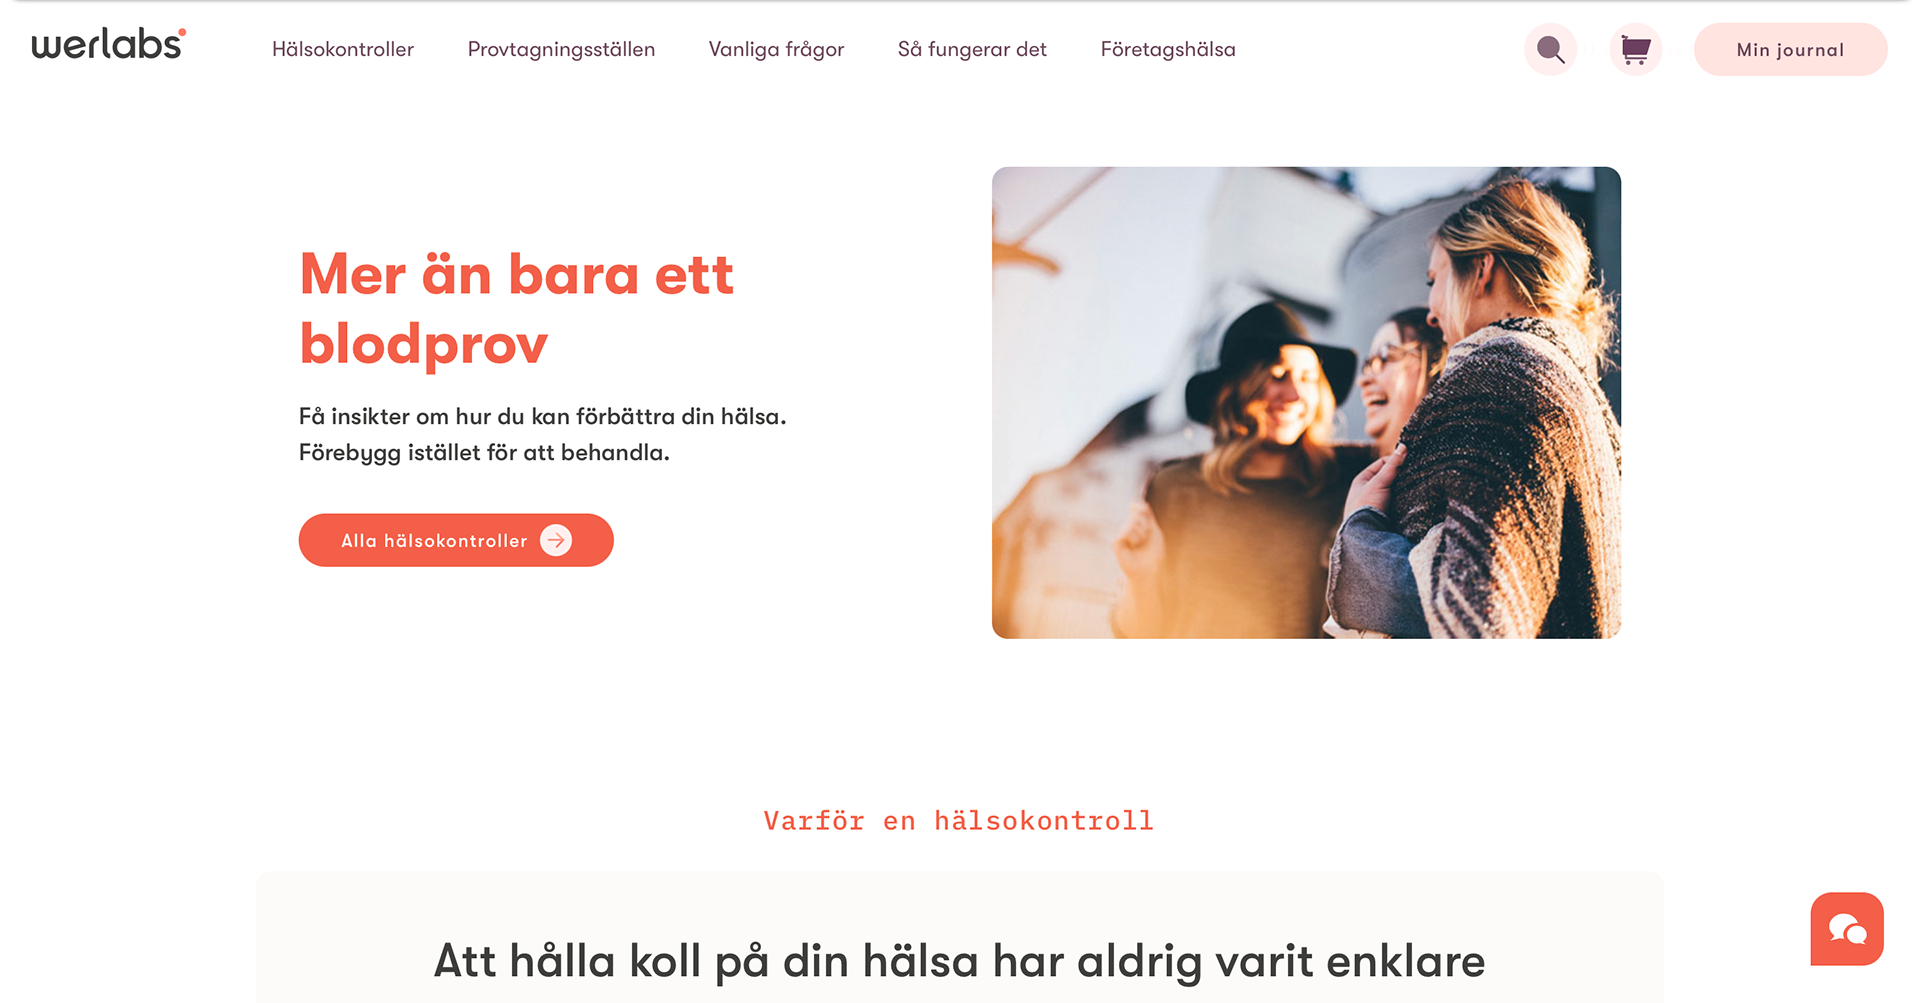Click the Mer än bara ett blodprov headline
Screen dimensions: 1920x1003
click(517, 309)
